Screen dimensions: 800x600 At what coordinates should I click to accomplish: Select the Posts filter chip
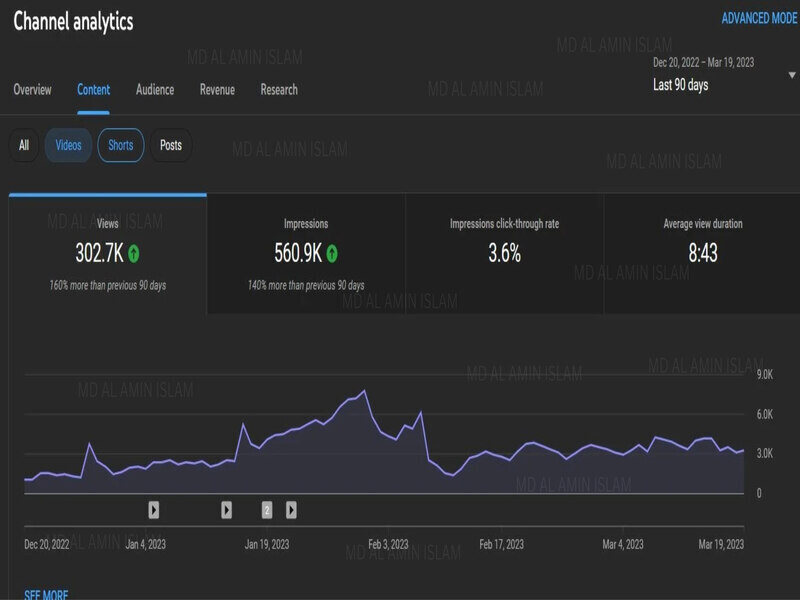point(171,145)
